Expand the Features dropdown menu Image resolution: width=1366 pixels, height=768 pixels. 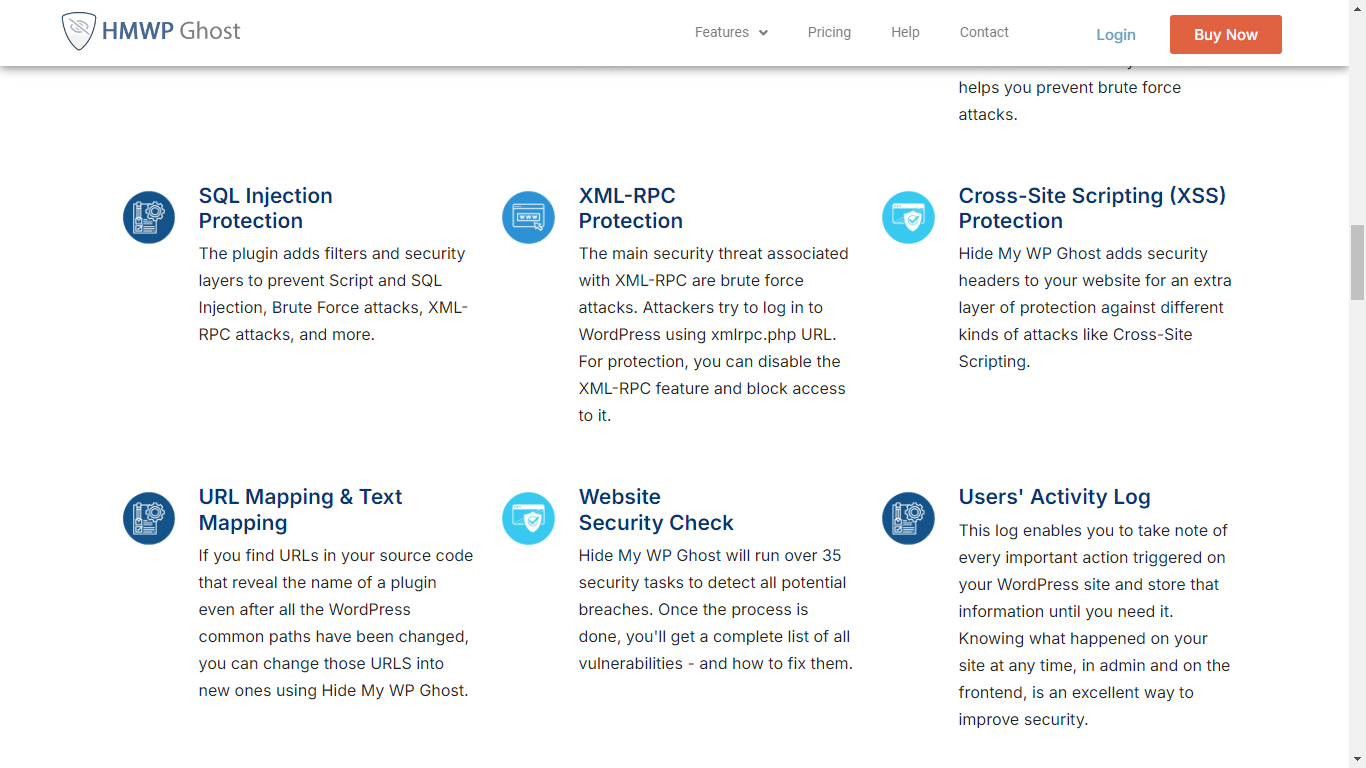(x=722, y=32)
